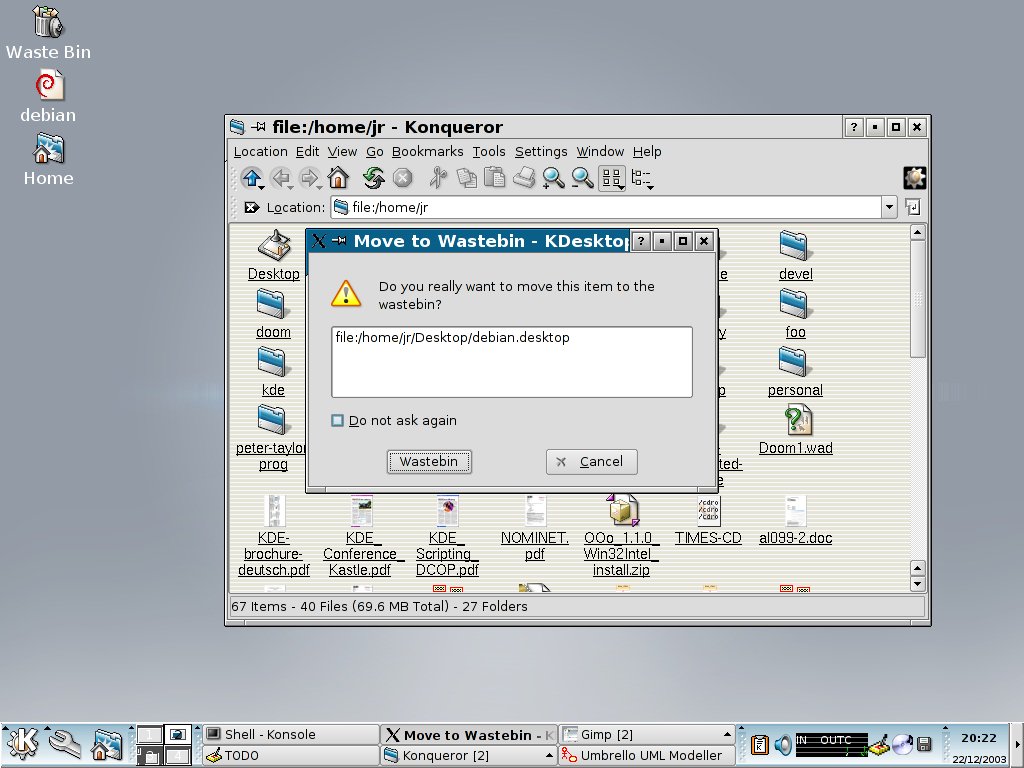Open the Klipper clipboard tray icon

[760, 744]
